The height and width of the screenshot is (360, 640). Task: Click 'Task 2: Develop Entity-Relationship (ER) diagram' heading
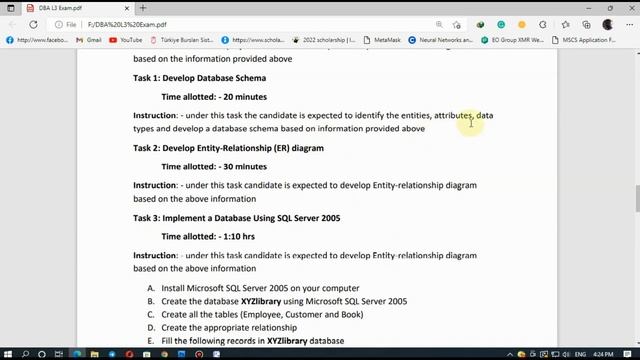(x=229, y=148)
